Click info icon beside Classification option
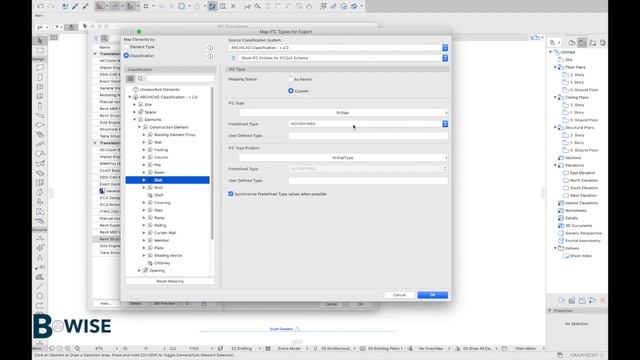The image size is (640, 360). [210, 57]
